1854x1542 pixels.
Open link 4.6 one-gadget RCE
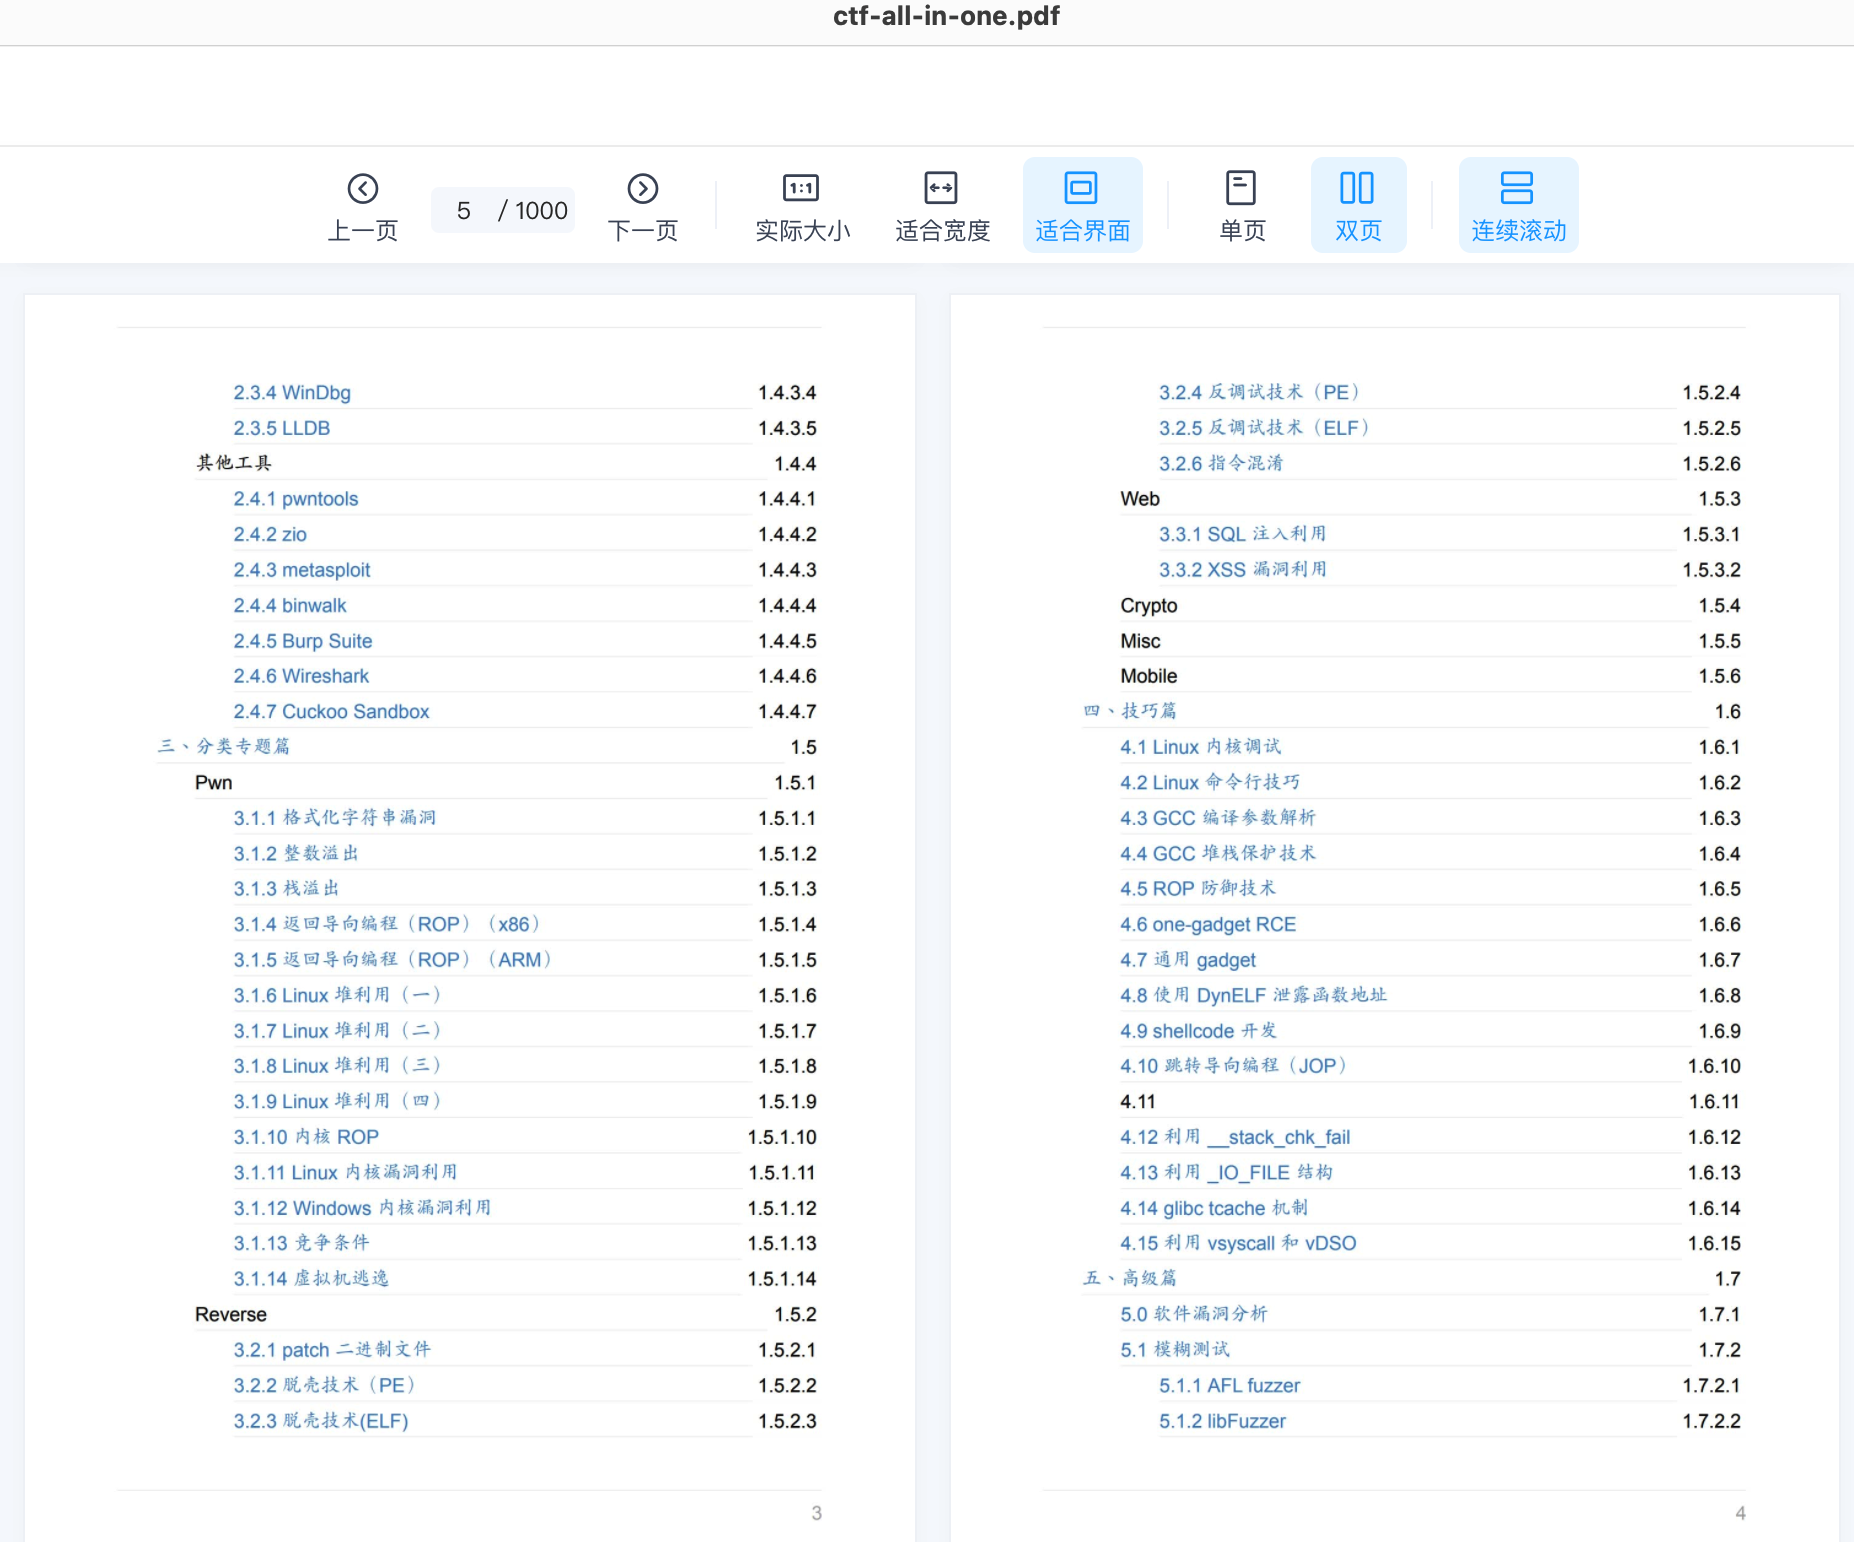pyautogui.click(x=1208, y=925)
